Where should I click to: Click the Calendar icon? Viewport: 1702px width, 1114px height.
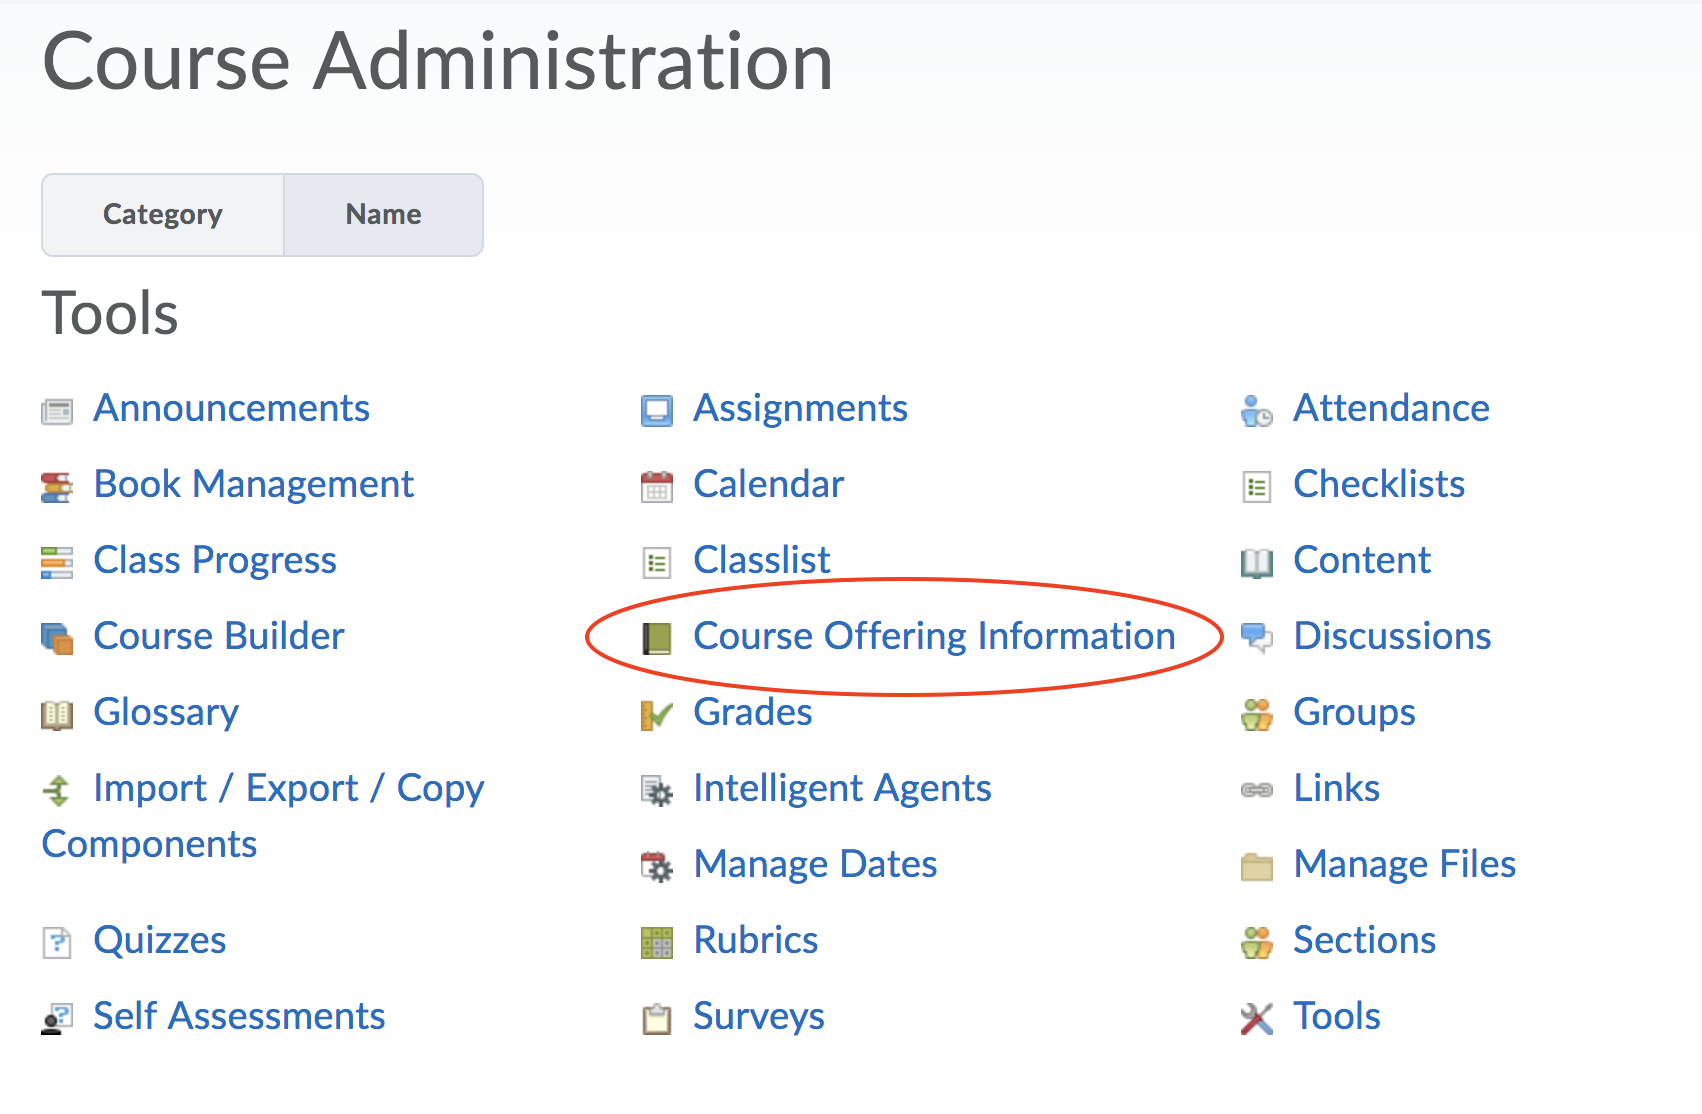tap(656, 487)
